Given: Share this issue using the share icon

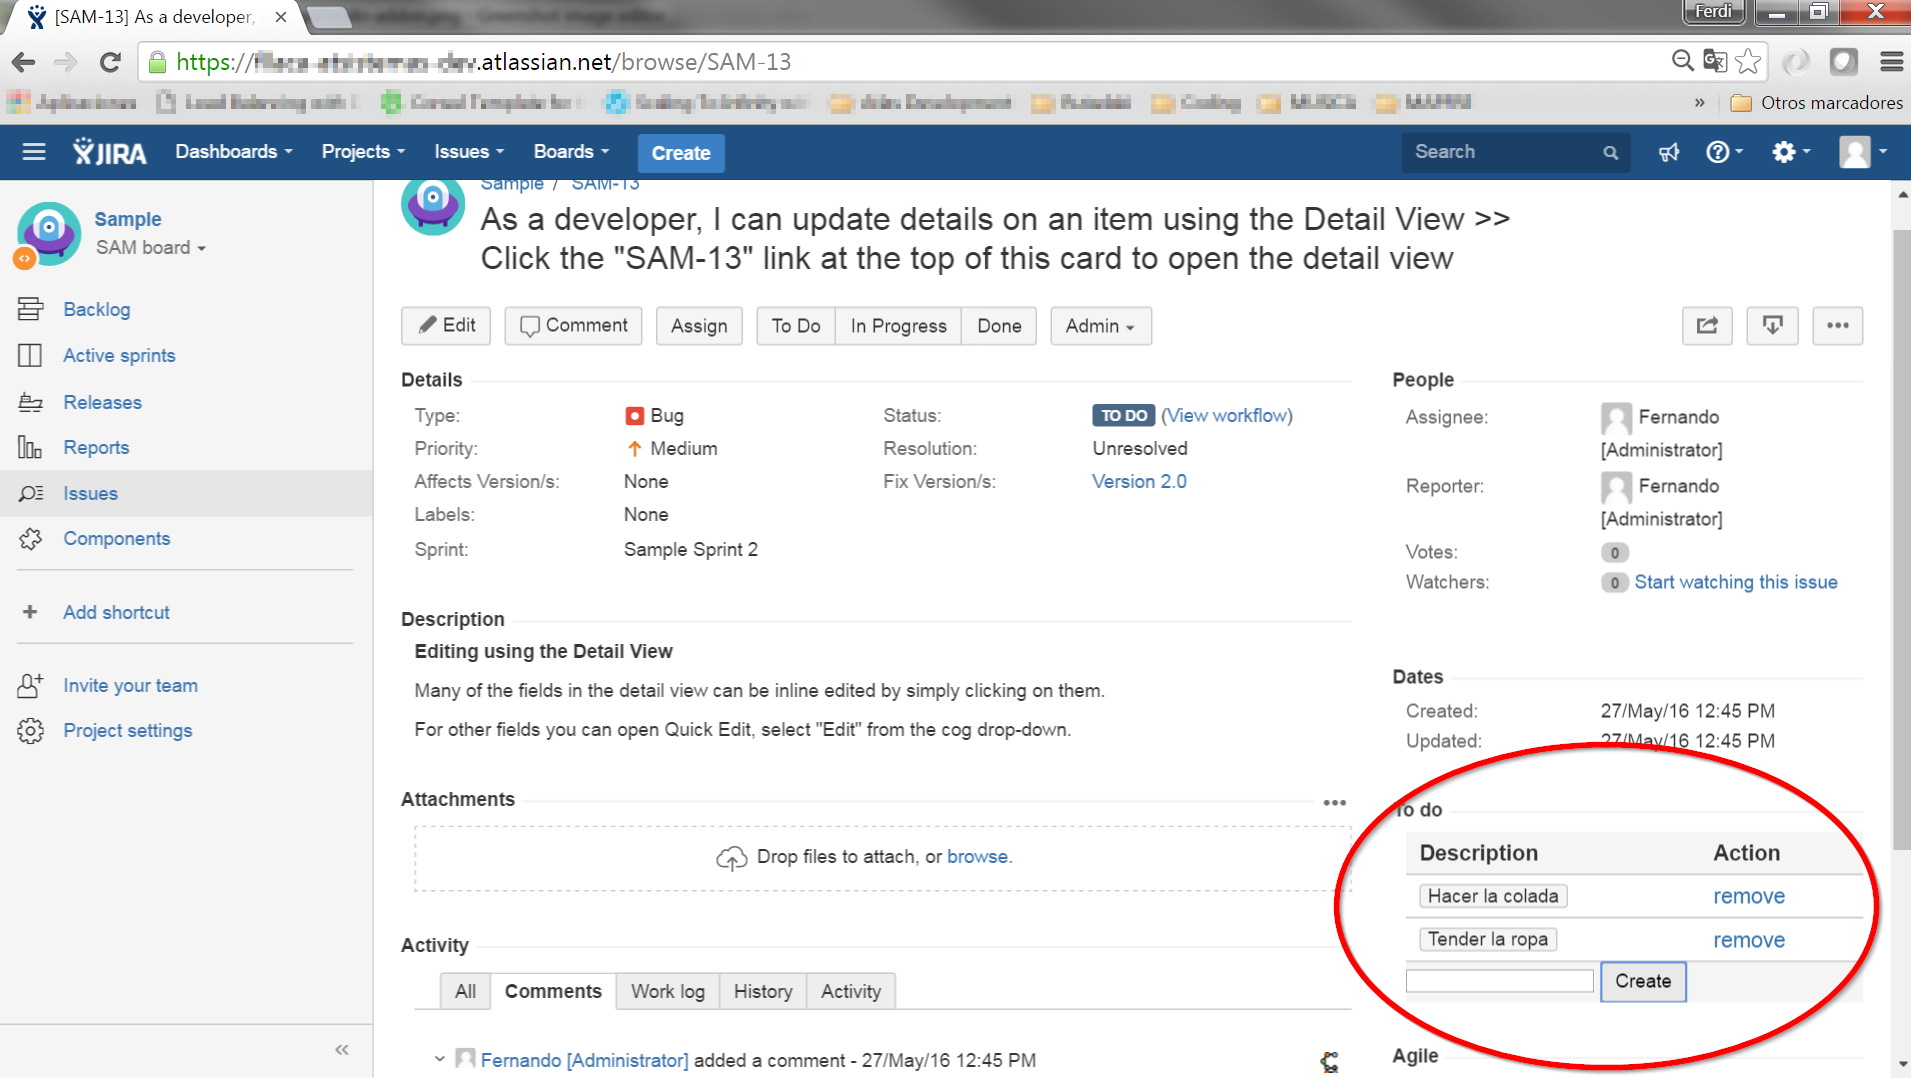Looking at the screenshot, I should pyautogui.click(x=1706, y=325).
